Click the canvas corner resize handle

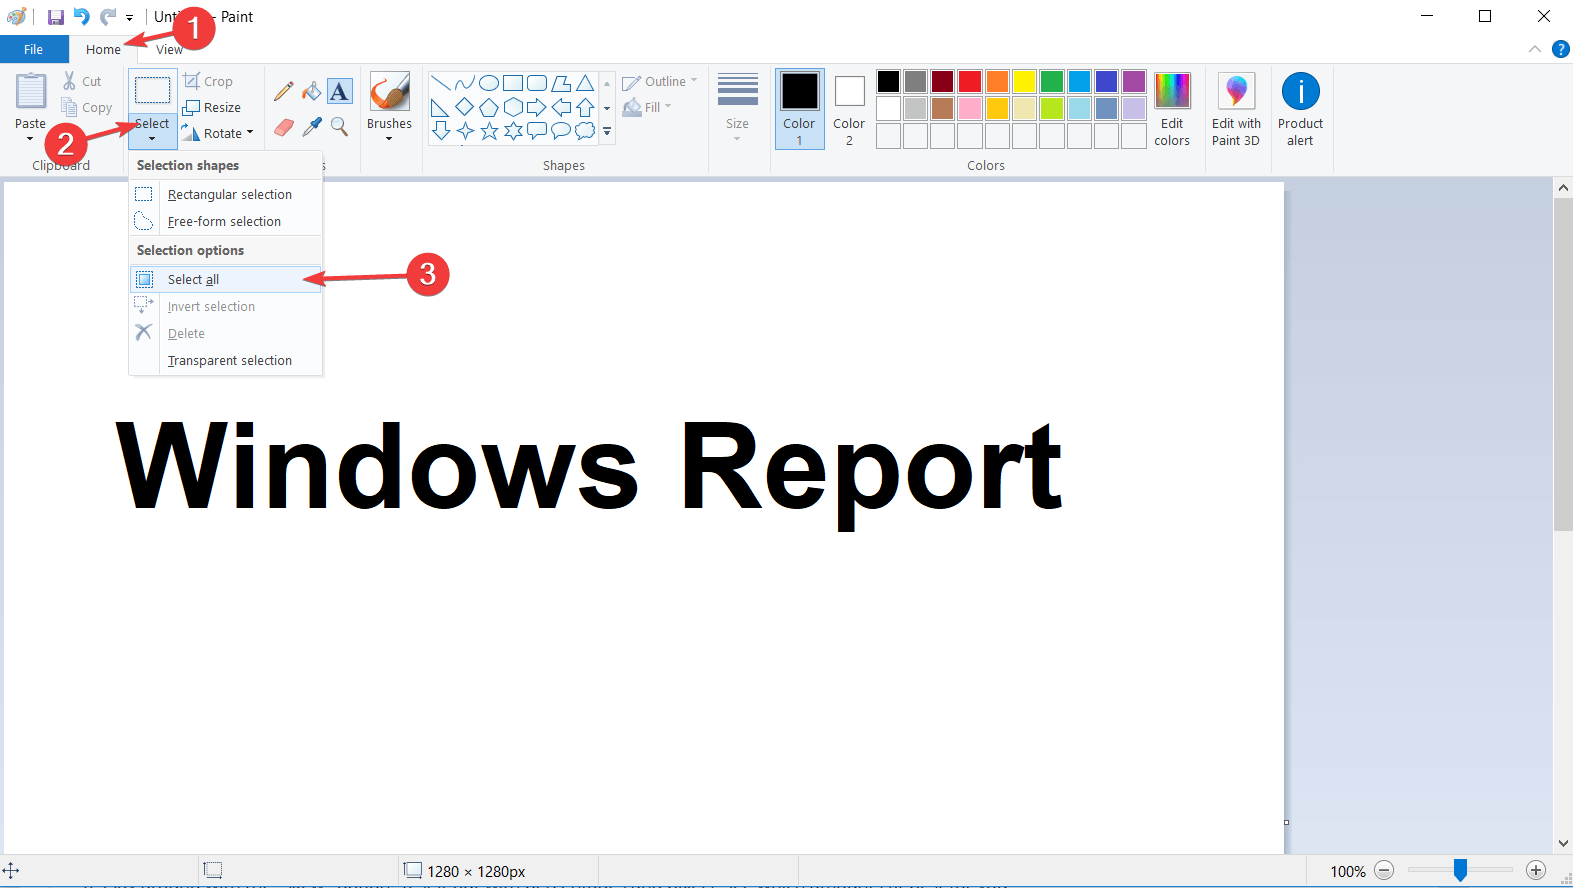(1286, 822)
